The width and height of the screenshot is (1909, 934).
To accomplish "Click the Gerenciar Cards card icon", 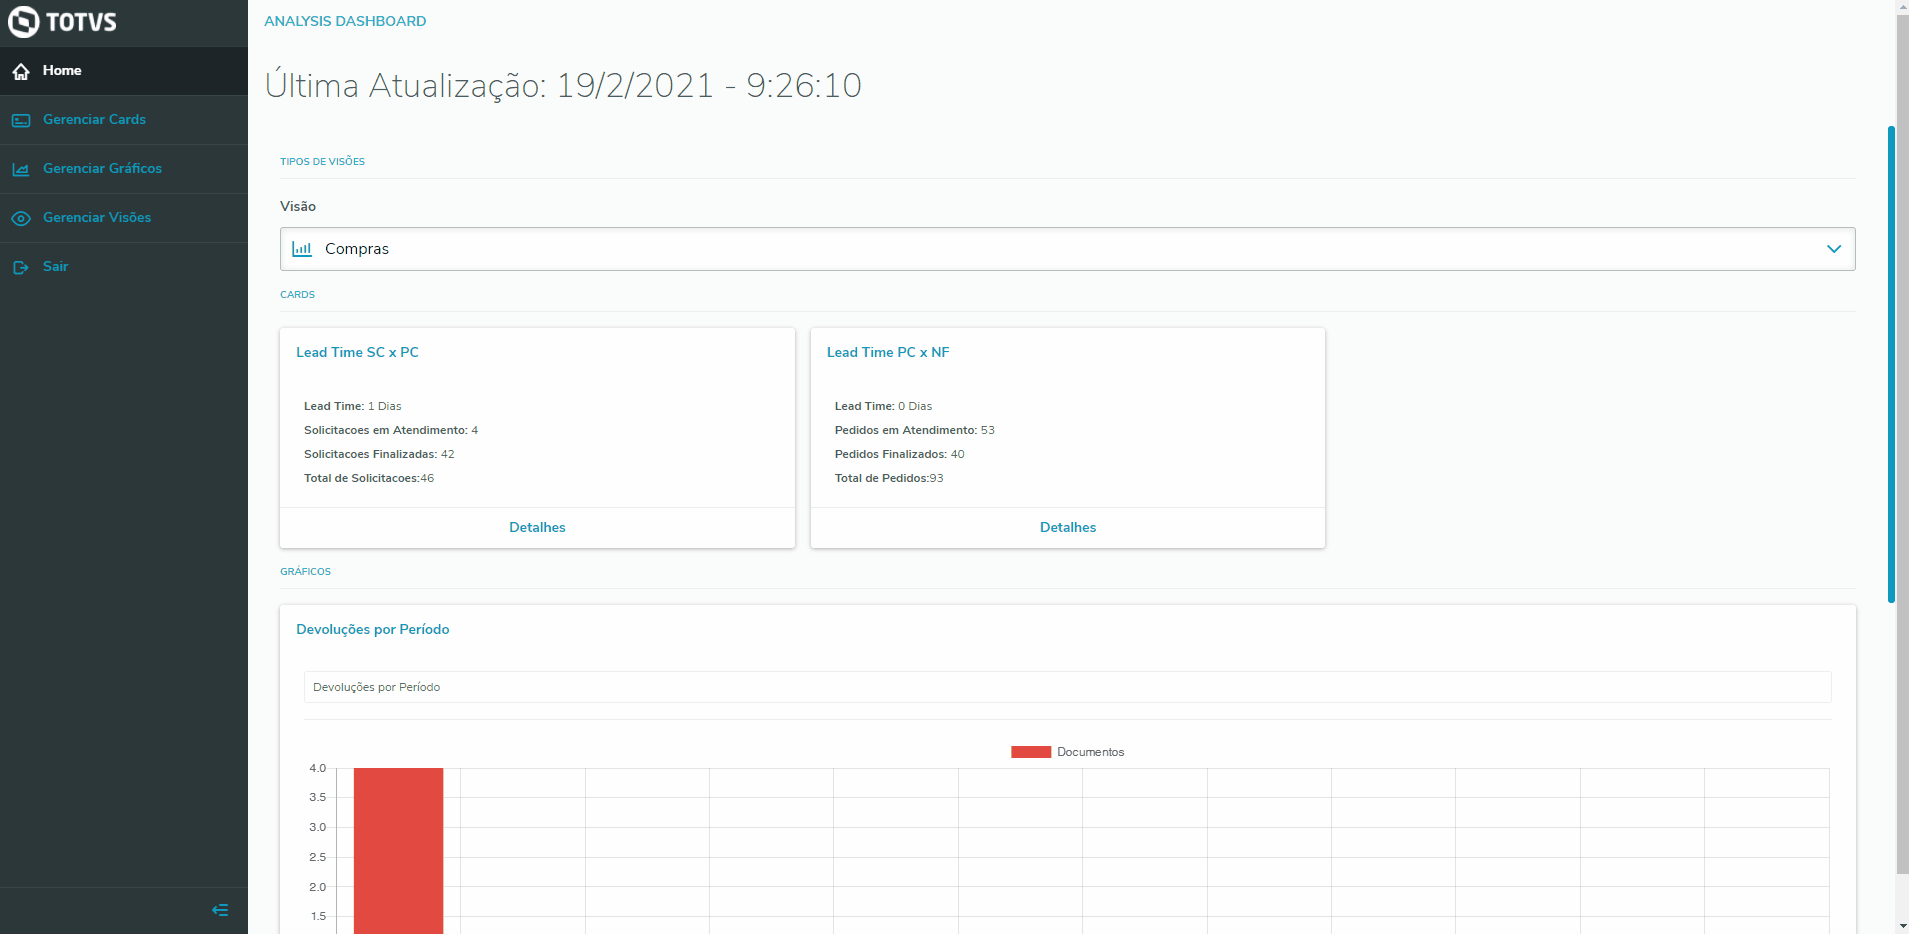I will click(x=21, y=120).
